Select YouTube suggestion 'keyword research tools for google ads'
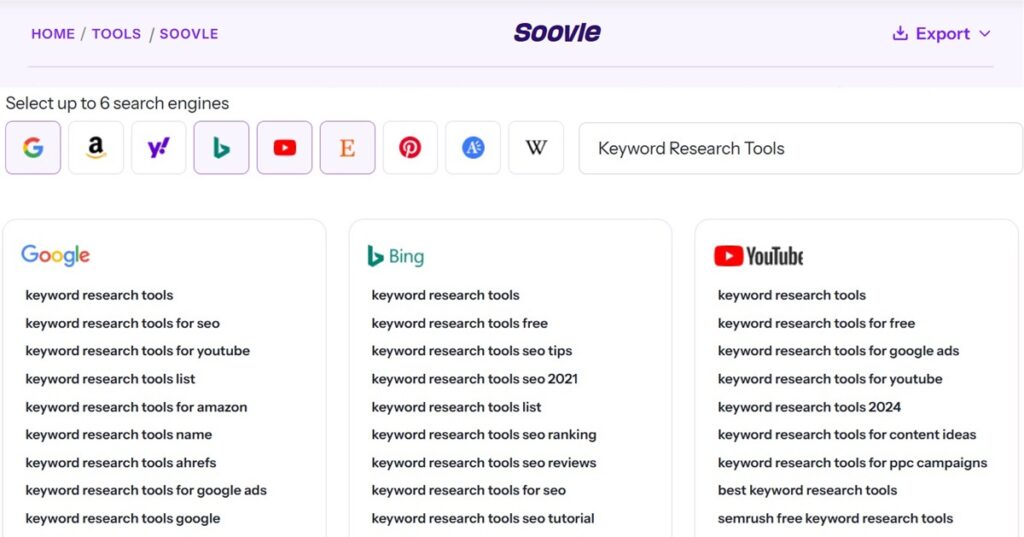 (839, 351)
